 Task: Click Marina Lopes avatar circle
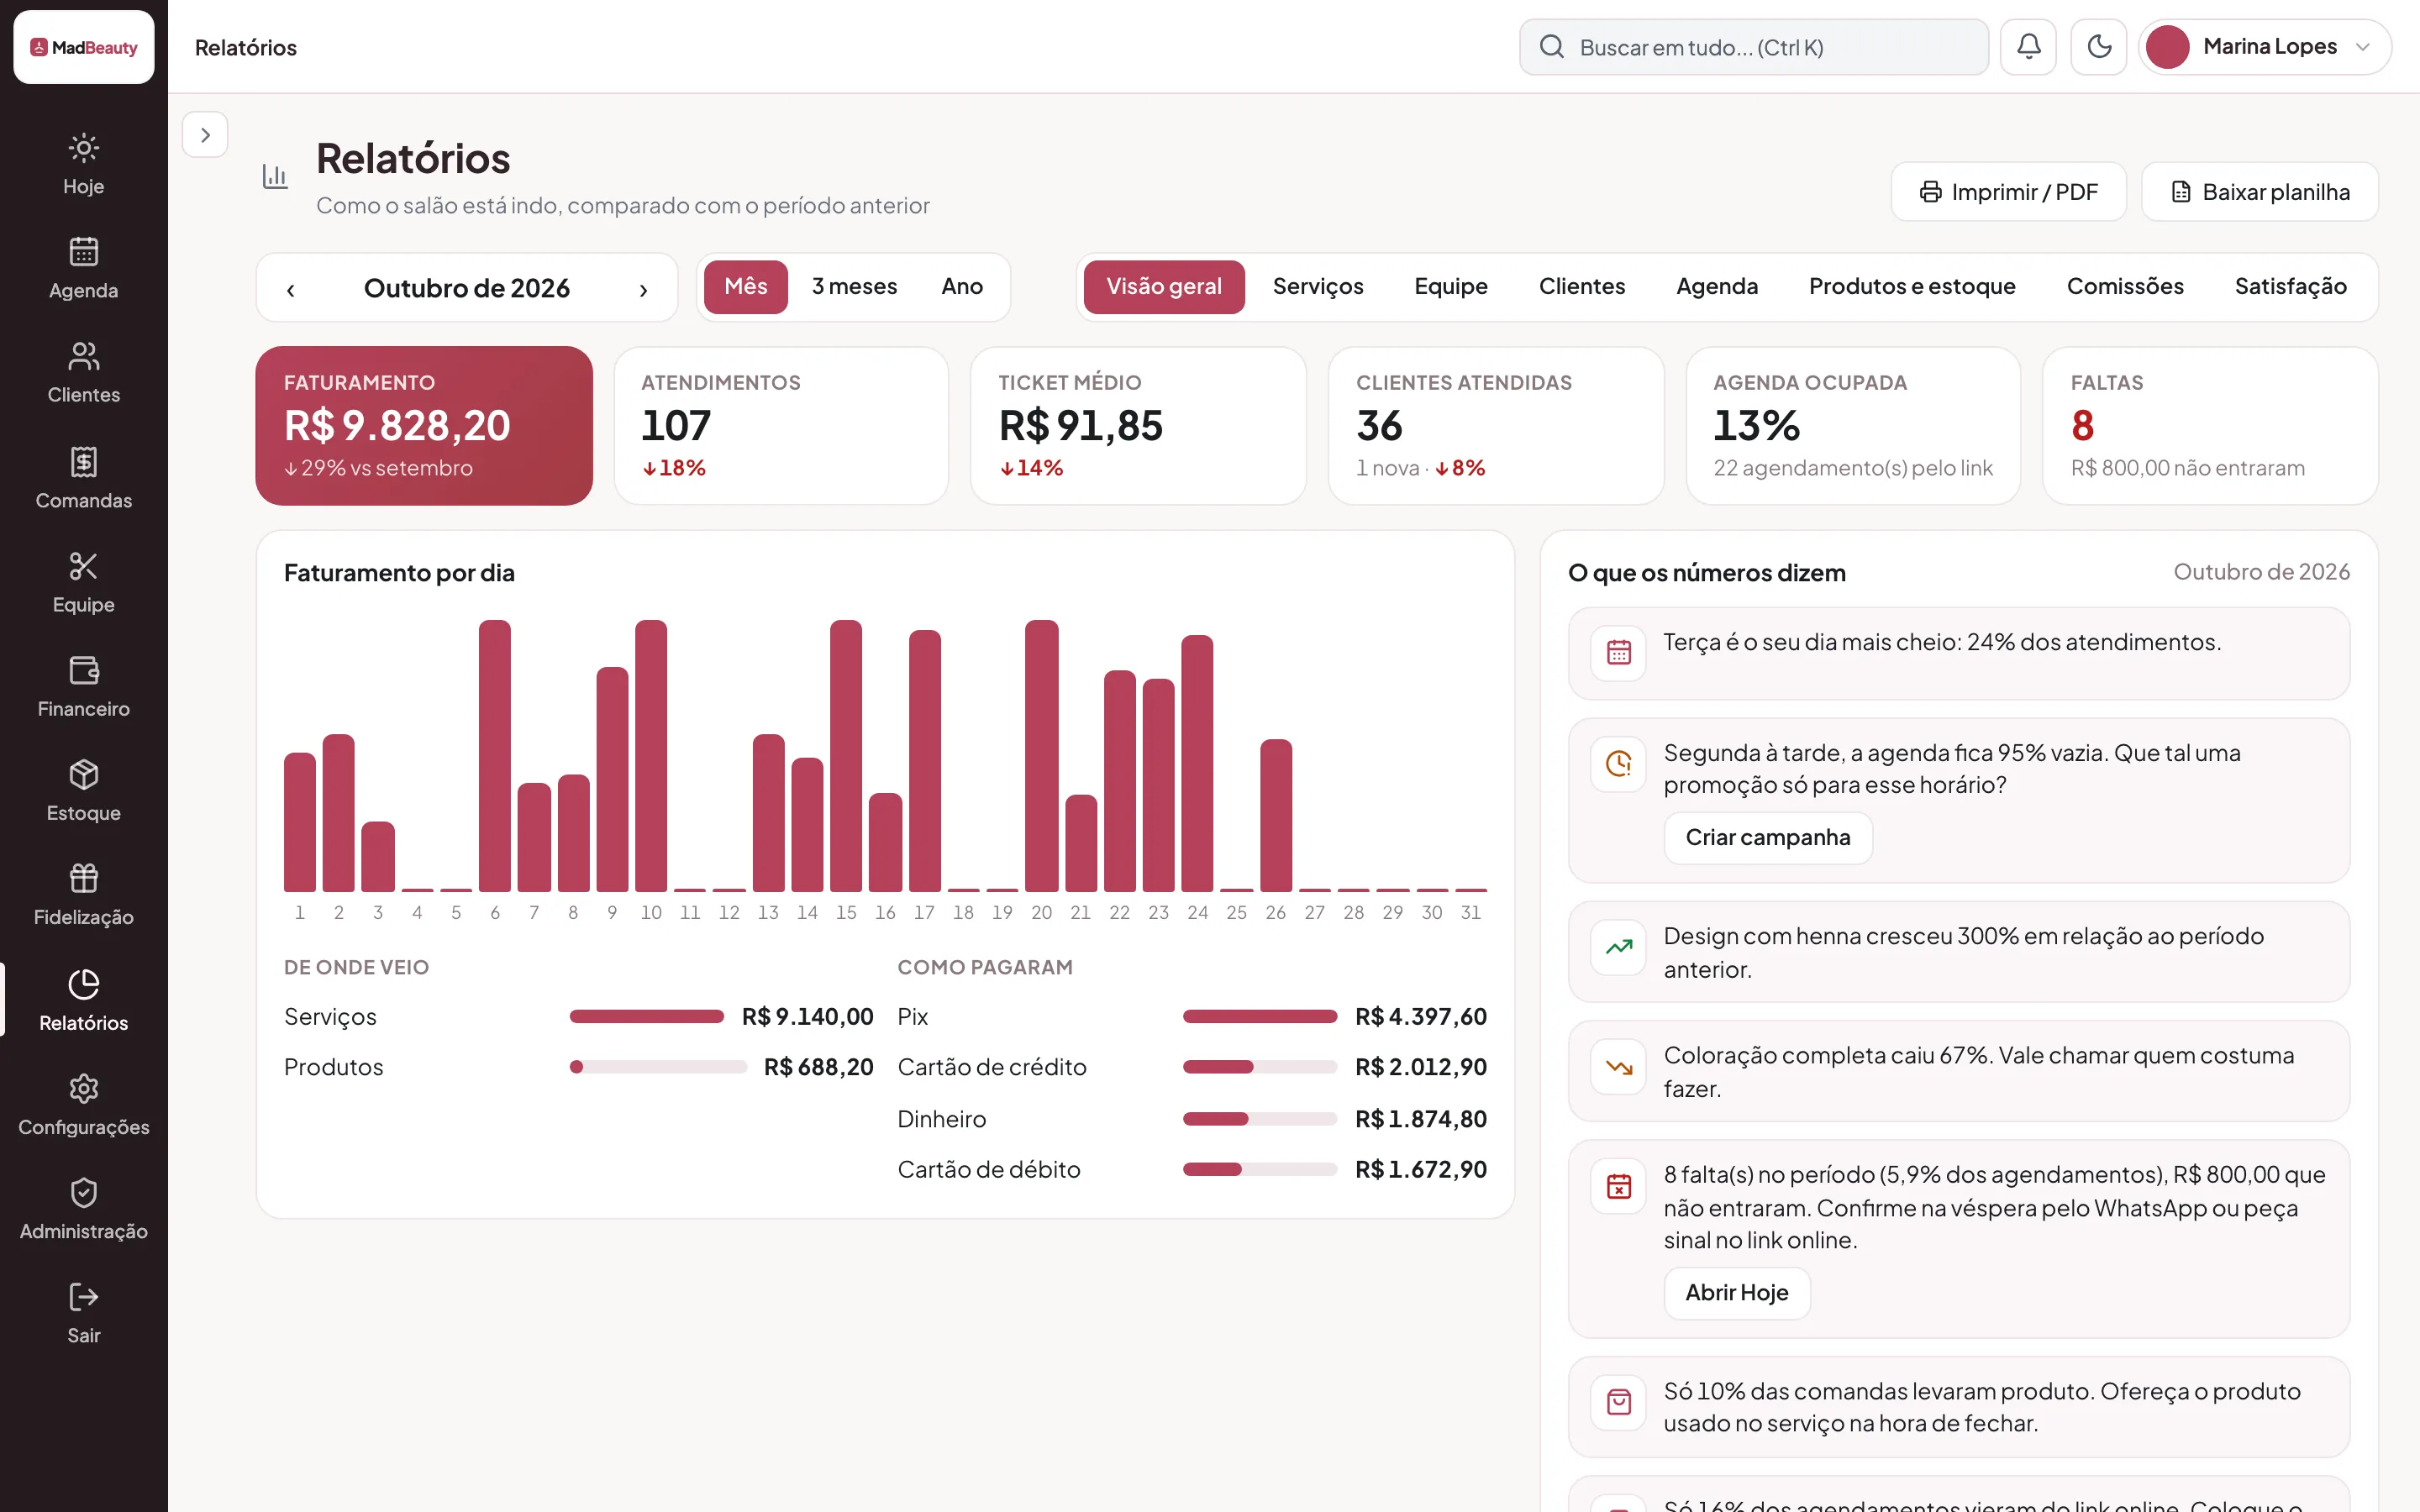[2168, 47]
